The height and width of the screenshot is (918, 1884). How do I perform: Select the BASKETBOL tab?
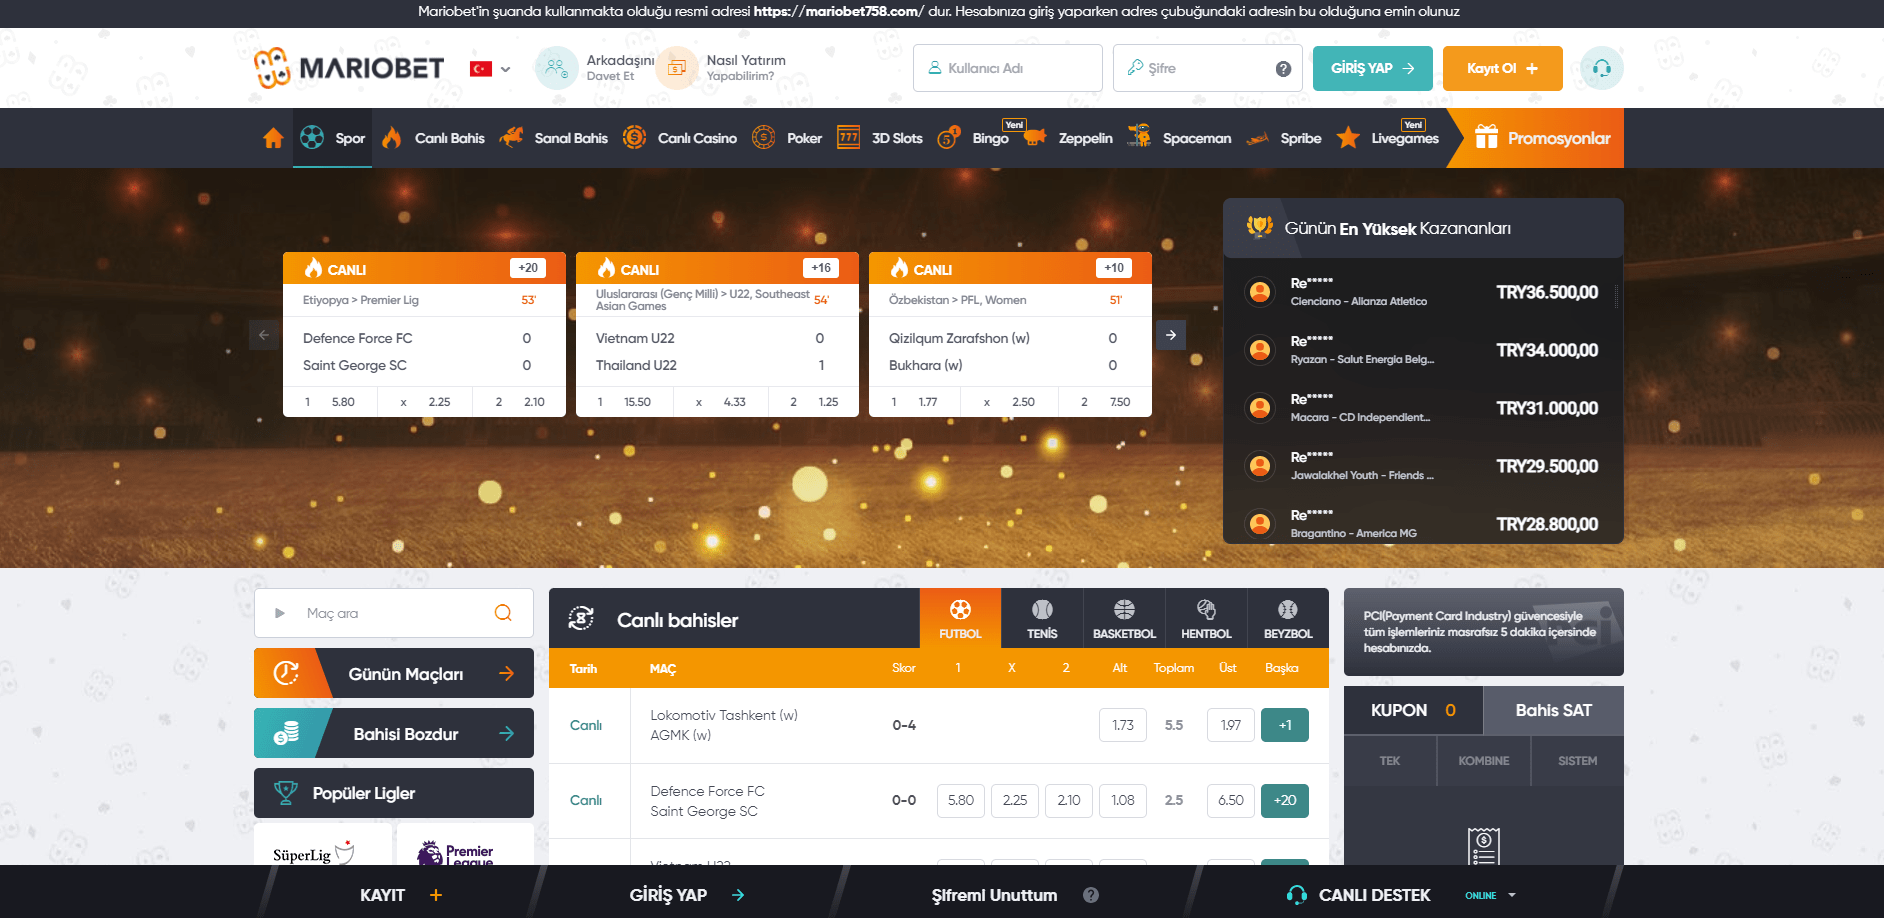click(1124, 618)
